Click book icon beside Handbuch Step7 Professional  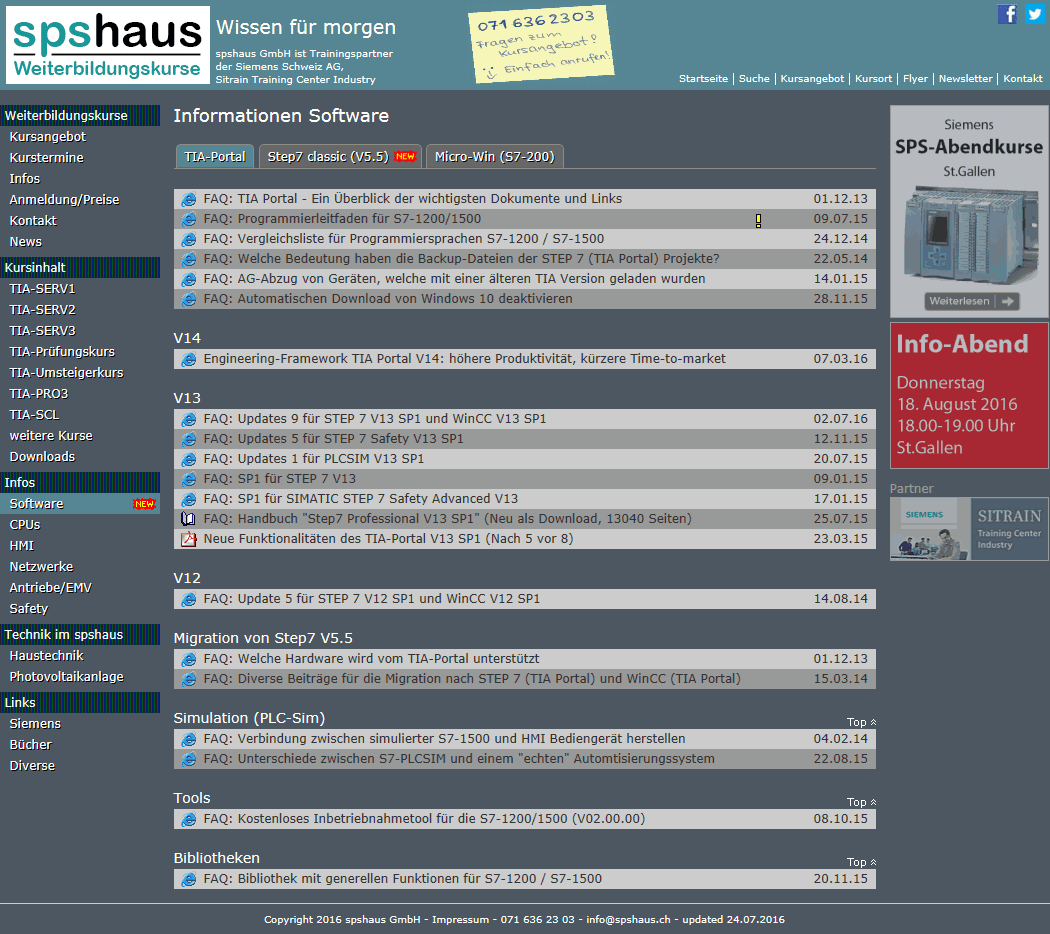[x=189, y=519]
